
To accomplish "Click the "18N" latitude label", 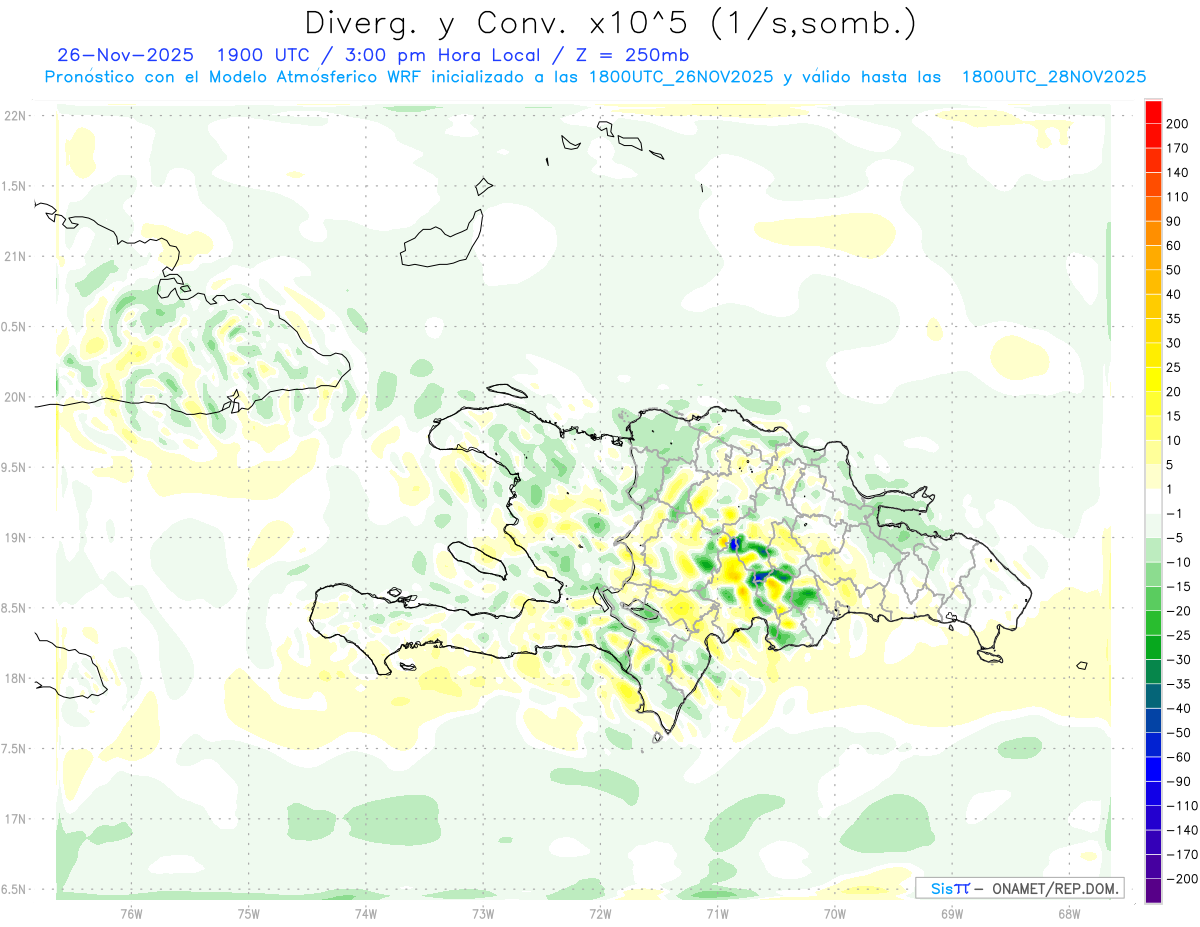I will 14,678.
